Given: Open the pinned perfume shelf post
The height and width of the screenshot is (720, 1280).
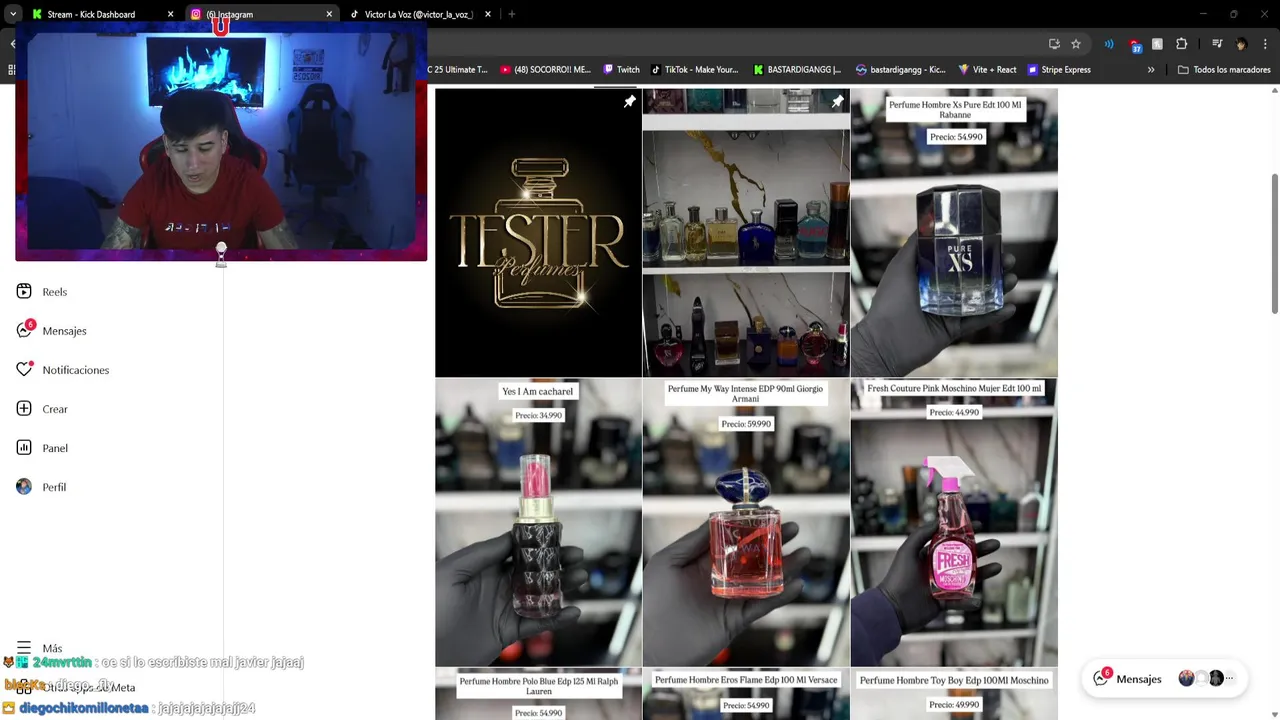Looking at the screenshot, I should coord(746,232).
